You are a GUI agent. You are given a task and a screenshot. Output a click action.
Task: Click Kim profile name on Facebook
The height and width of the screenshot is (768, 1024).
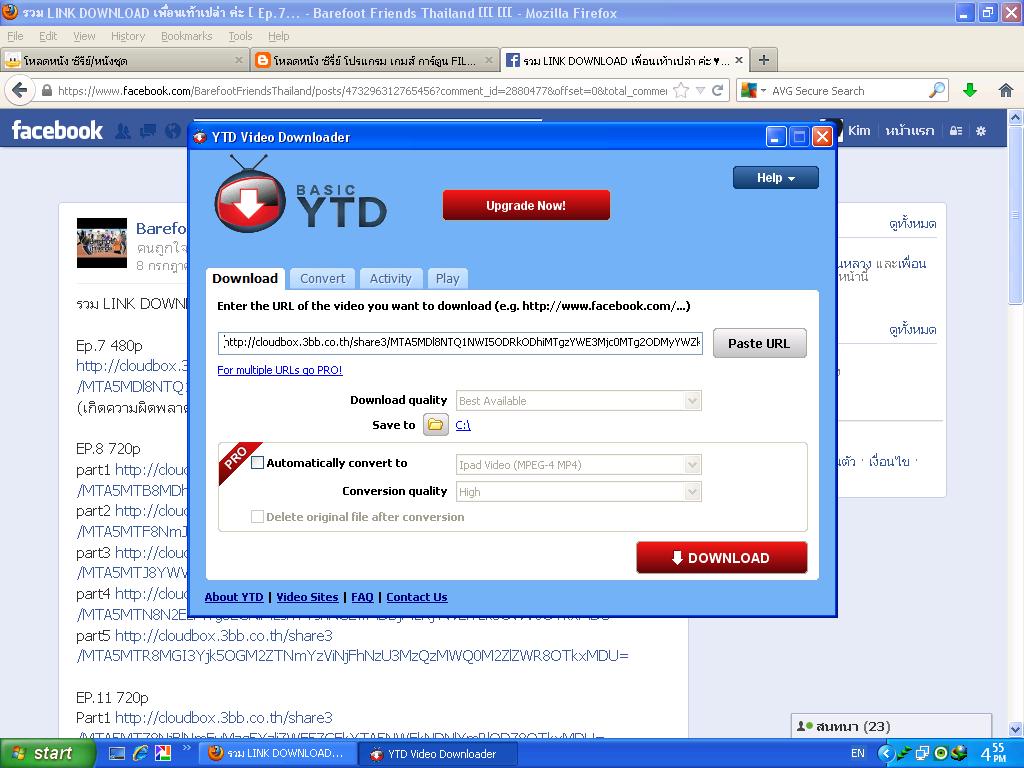(x=859, y=131)
